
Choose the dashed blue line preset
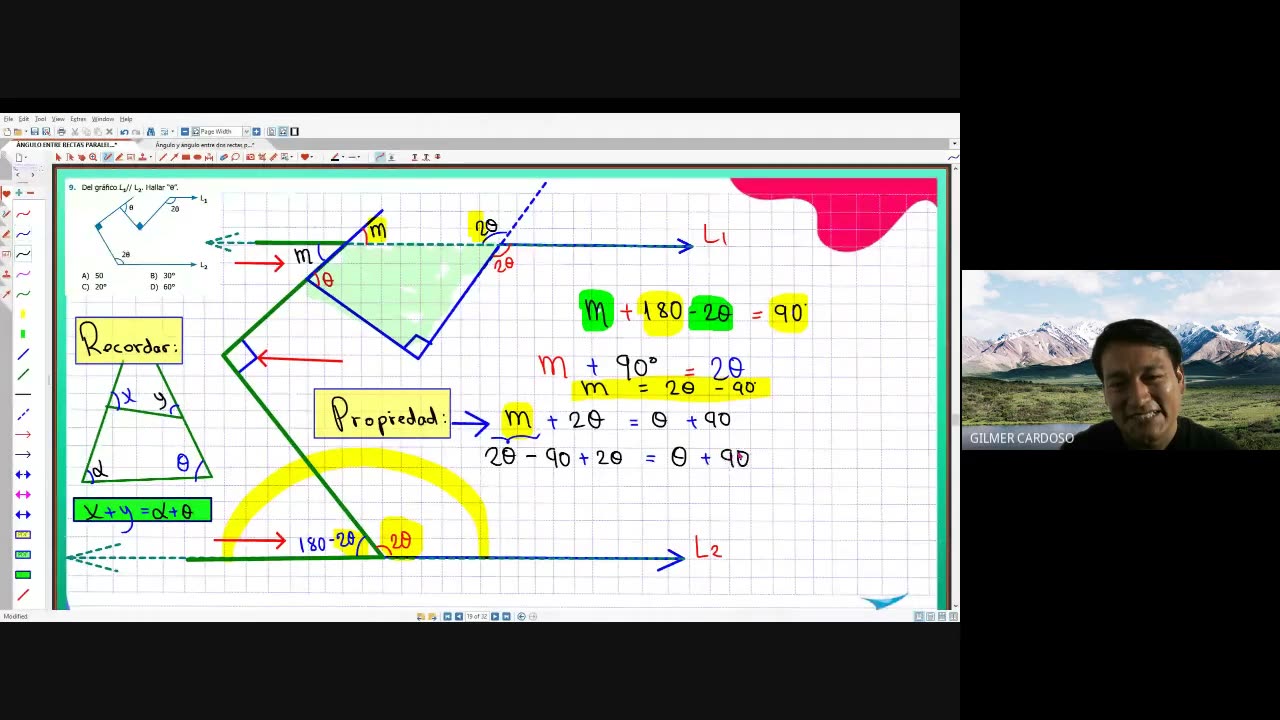tap(23, 414)
